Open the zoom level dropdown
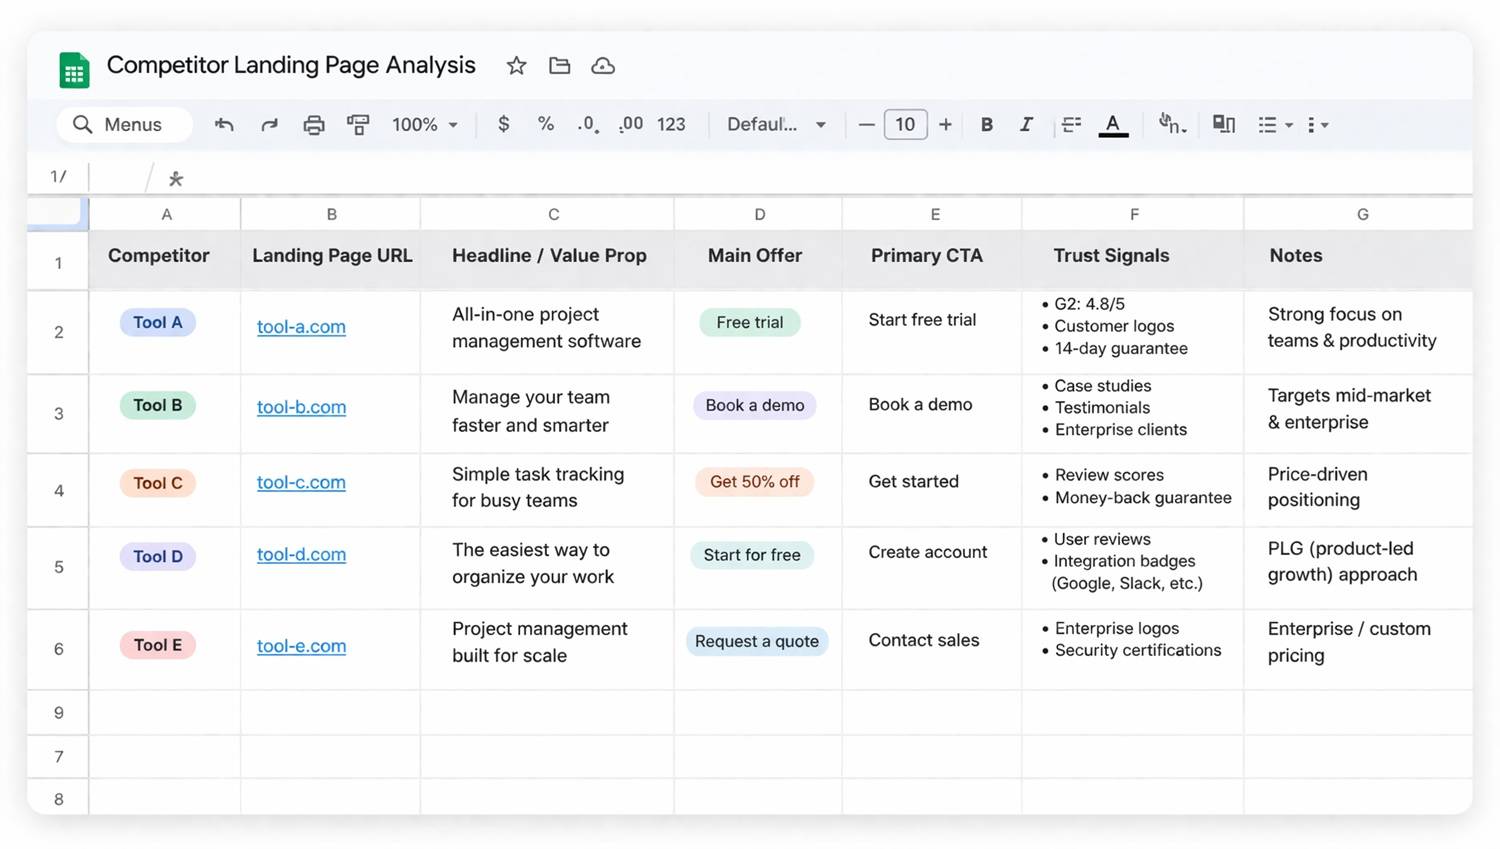 click(424, 124)
